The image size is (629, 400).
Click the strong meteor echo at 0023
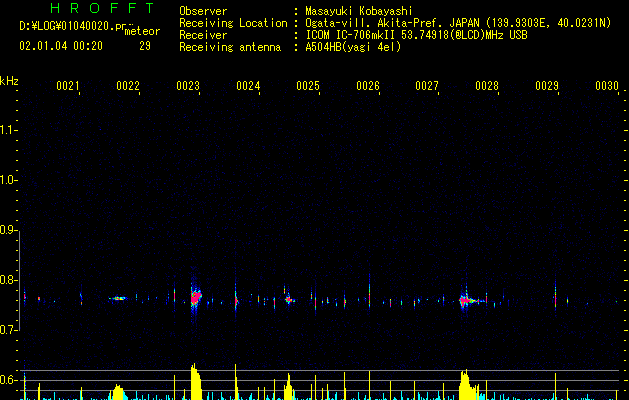[195, 298]
